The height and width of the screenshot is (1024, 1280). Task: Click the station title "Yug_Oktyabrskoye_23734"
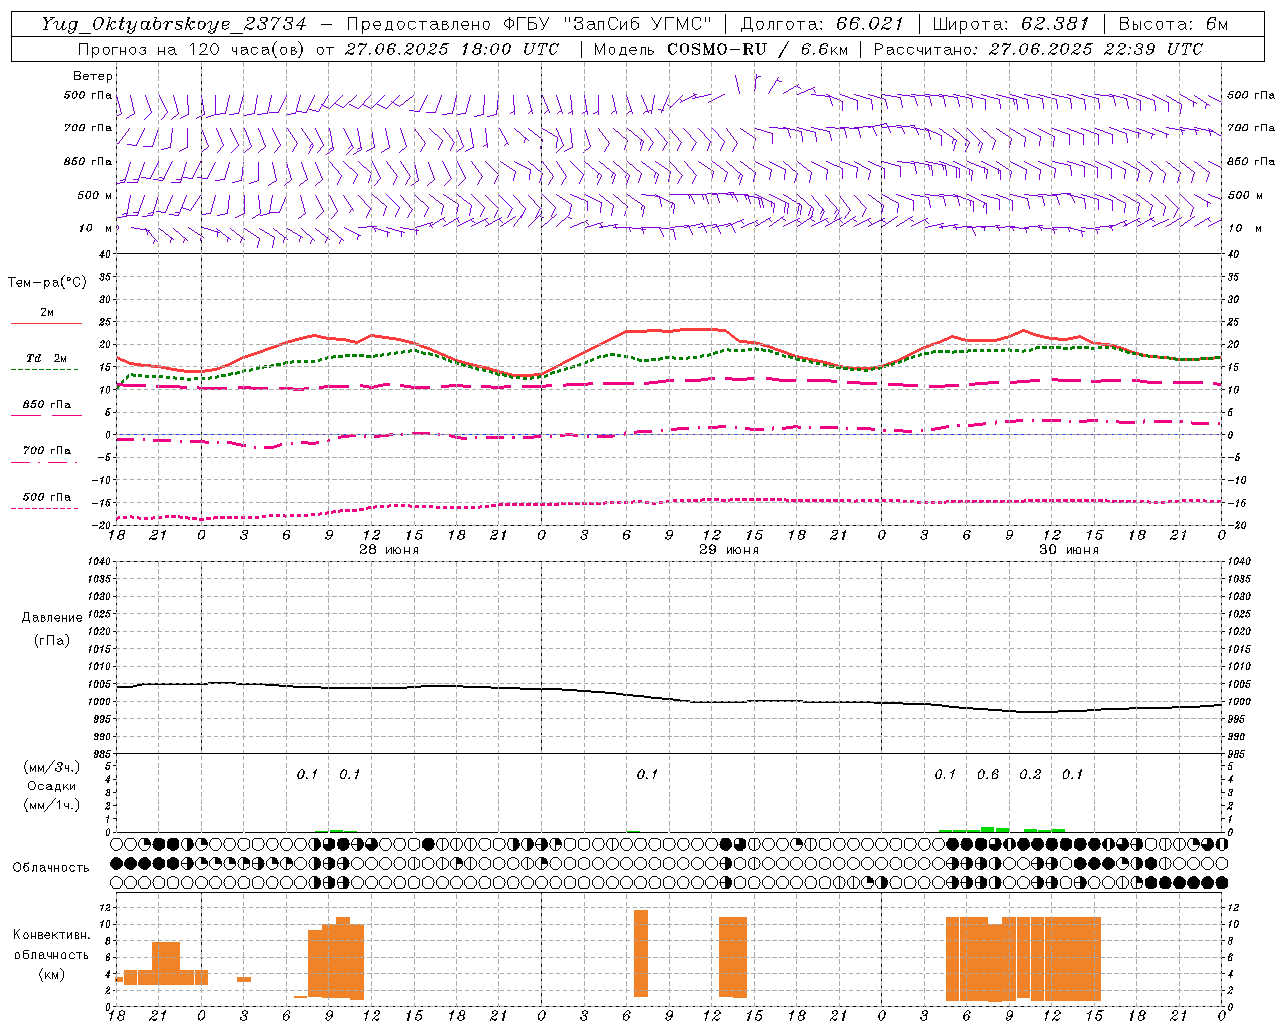tap(174, 24)
